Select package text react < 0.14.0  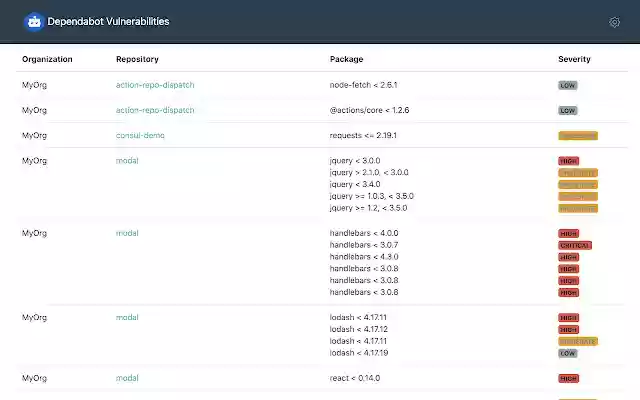[x=355, y=378]
